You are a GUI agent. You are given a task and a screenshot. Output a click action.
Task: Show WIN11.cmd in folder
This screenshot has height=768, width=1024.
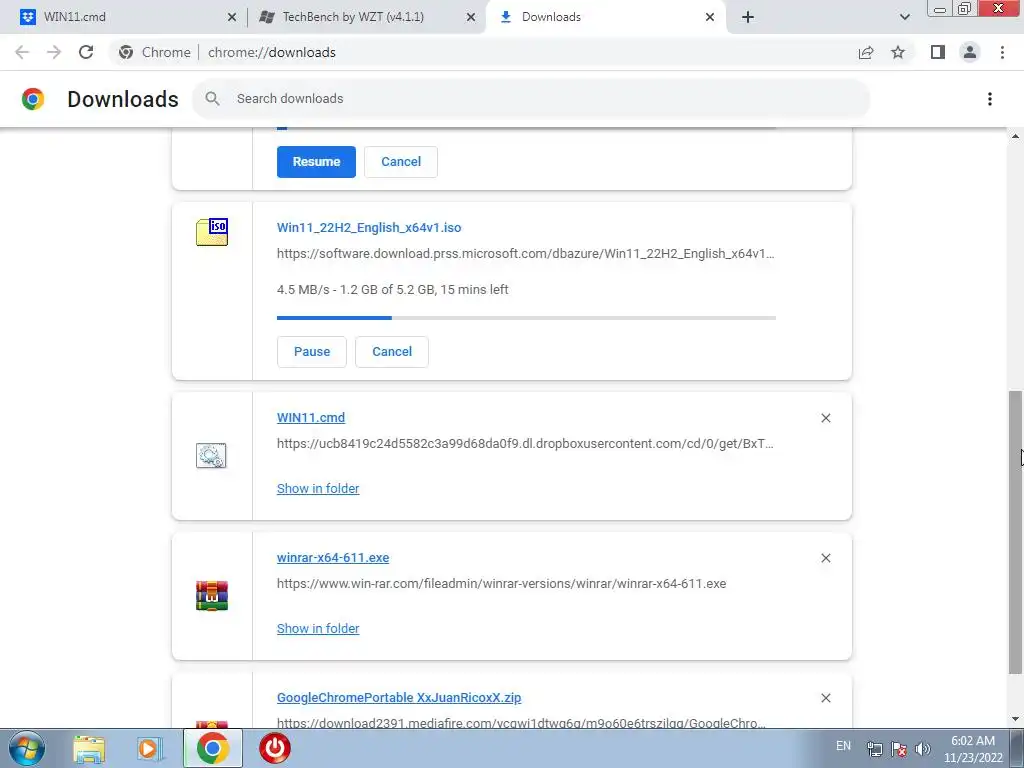point(318,488)
